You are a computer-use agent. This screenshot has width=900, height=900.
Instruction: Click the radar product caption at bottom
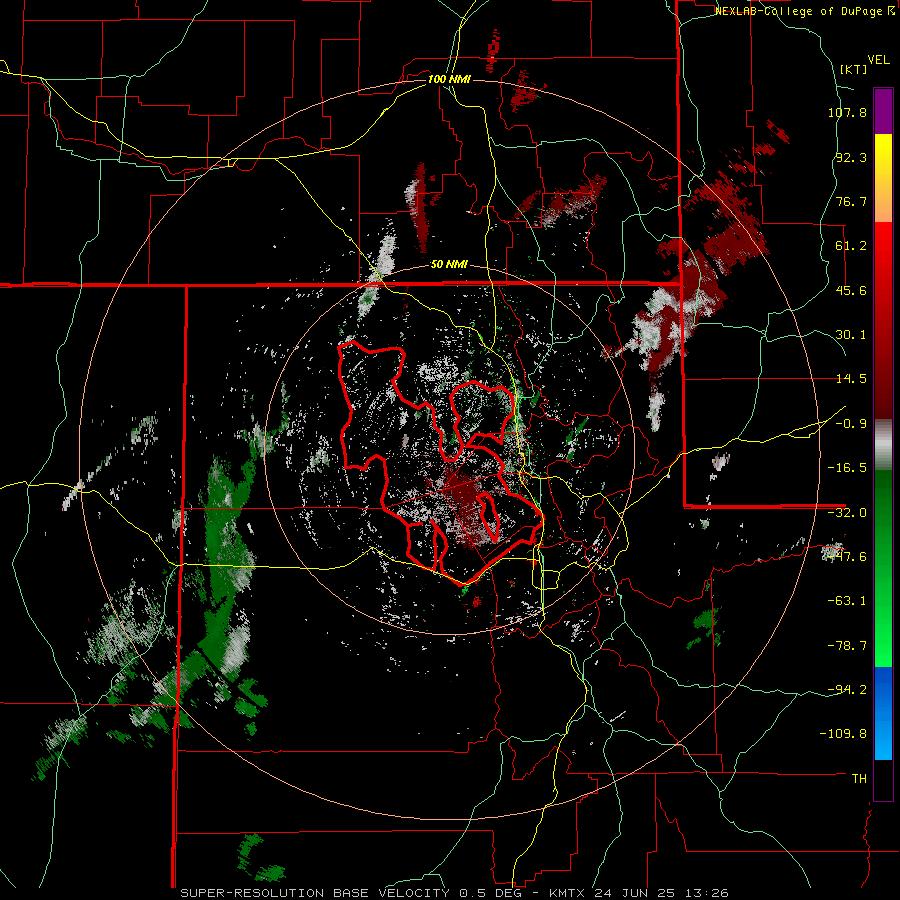pyautogui.click(x=455, y=893)
